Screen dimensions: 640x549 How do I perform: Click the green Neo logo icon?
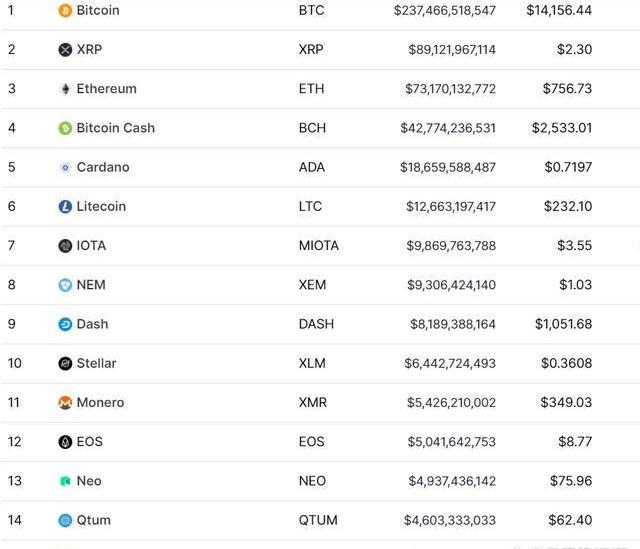(x=65, y=481)
